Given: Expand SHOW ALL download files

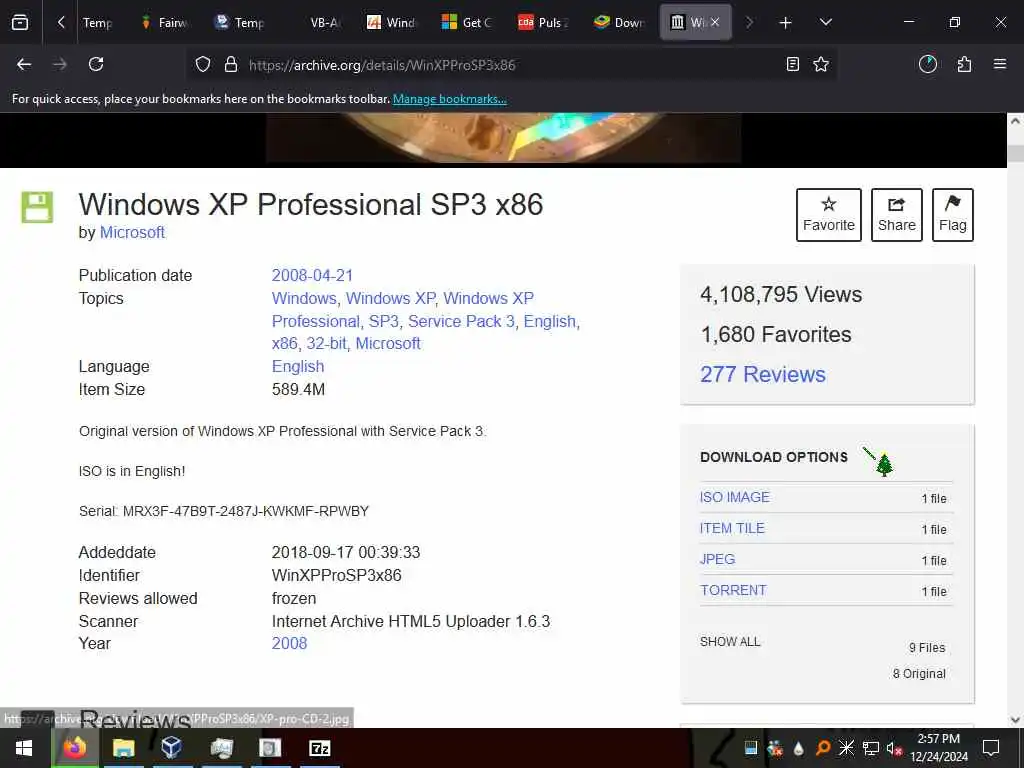Looking at the screenshot, I should tap(730, 642).
